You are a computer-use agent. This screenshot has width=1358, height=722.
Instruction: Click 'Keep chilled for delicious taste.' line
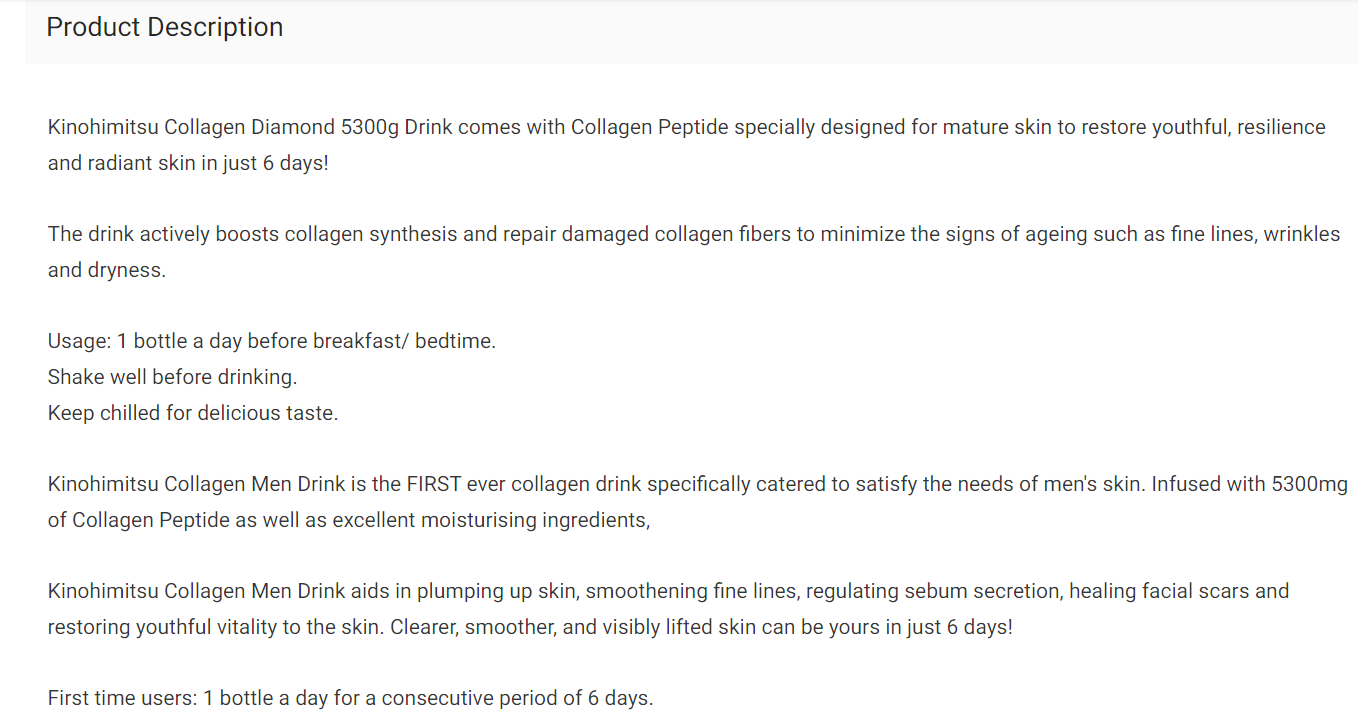[193, 412]
